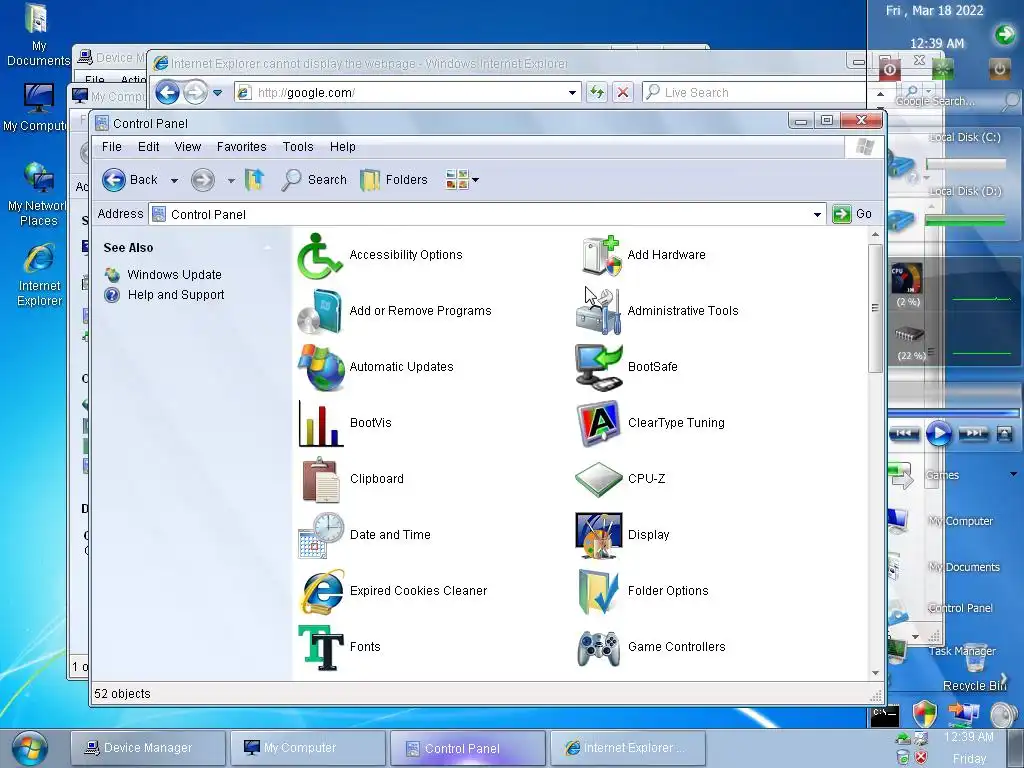Viewport: 1024px width, 768px height.
Task: Click the Internet Explorer URL field
Action: [408, 93]
